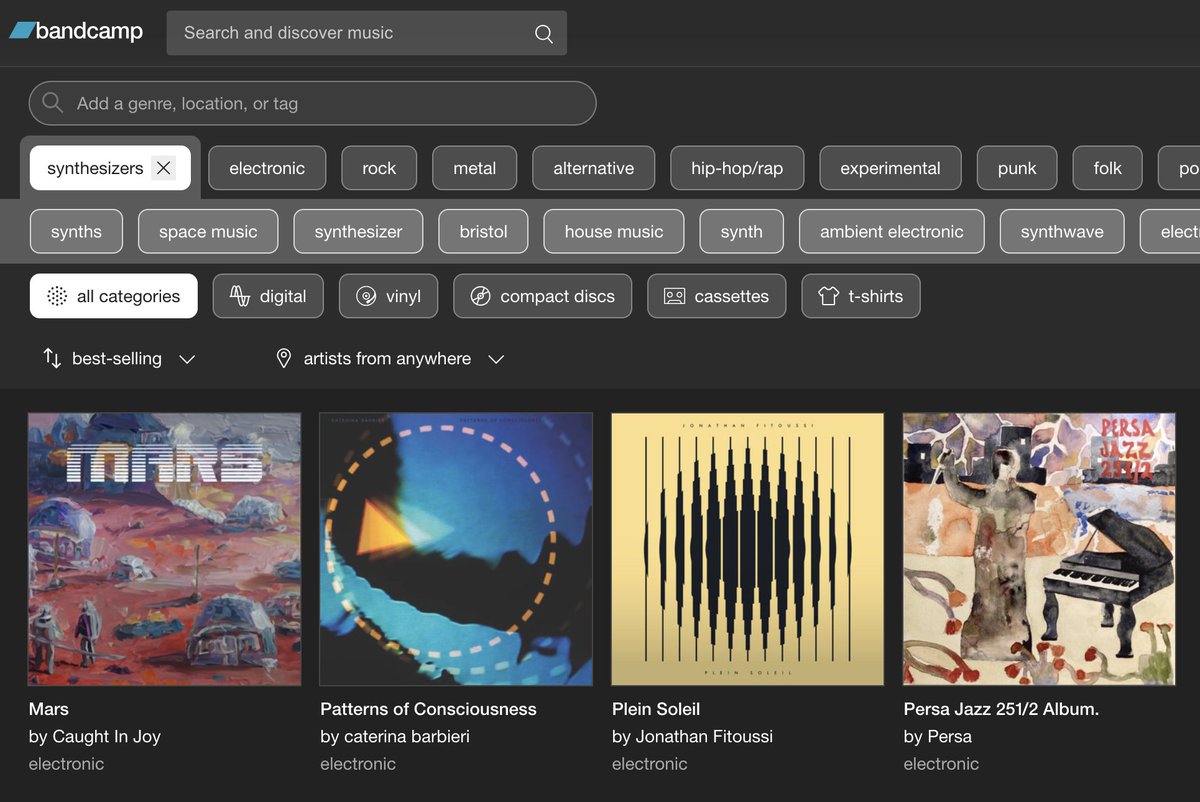Focus the Add a genre, location, or tag field

[x=312, y=103]
